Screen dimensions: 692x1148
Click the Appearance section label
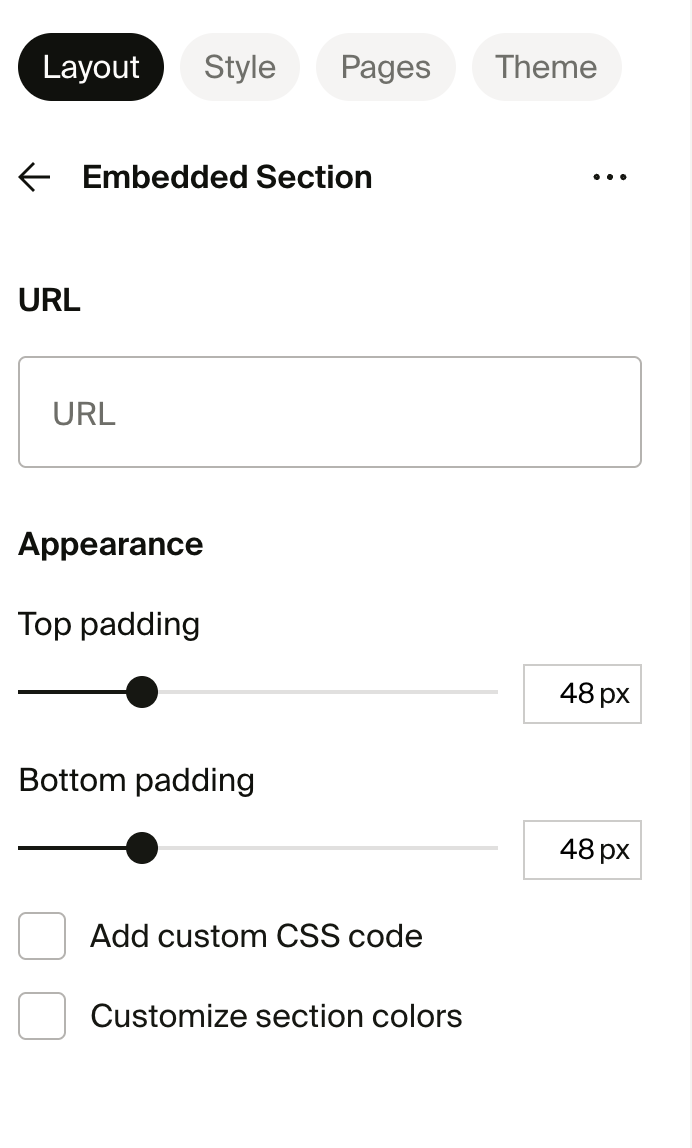pos(110,543)
